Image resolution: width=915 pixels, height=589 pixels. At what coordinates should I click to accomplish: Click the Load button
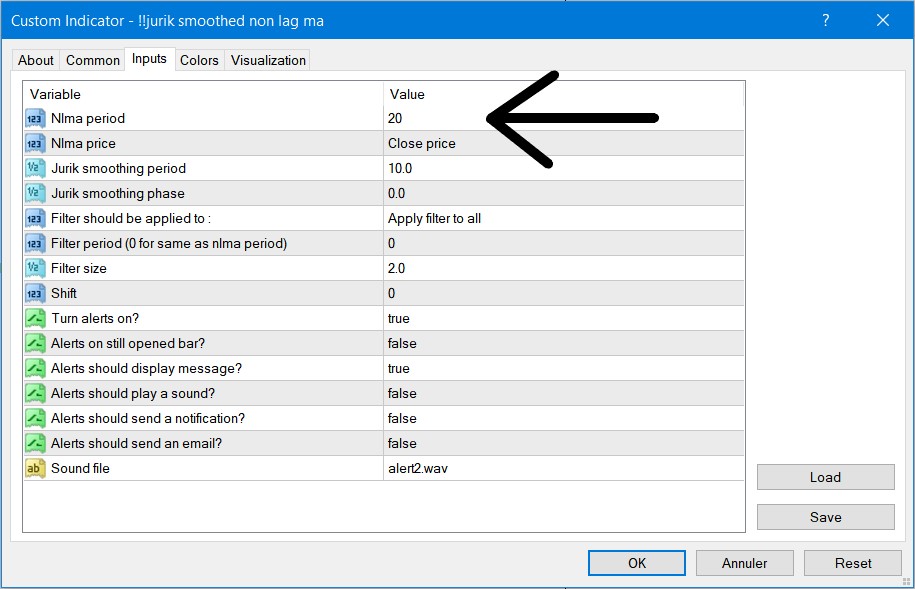coord(825,477)
